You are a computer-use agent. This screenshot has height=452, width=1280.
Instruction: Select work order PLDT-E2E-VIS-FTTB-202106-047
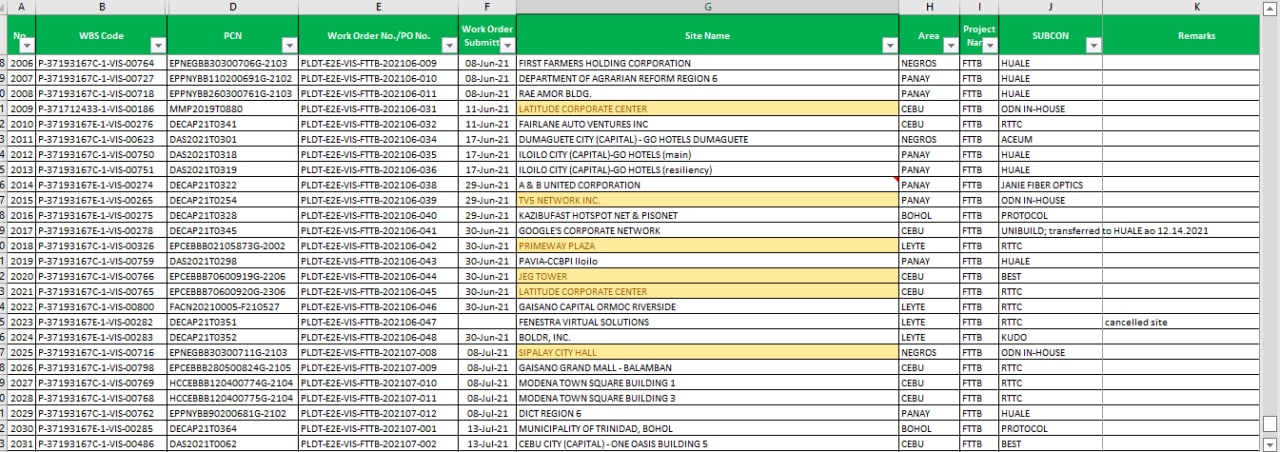[378, 322]
